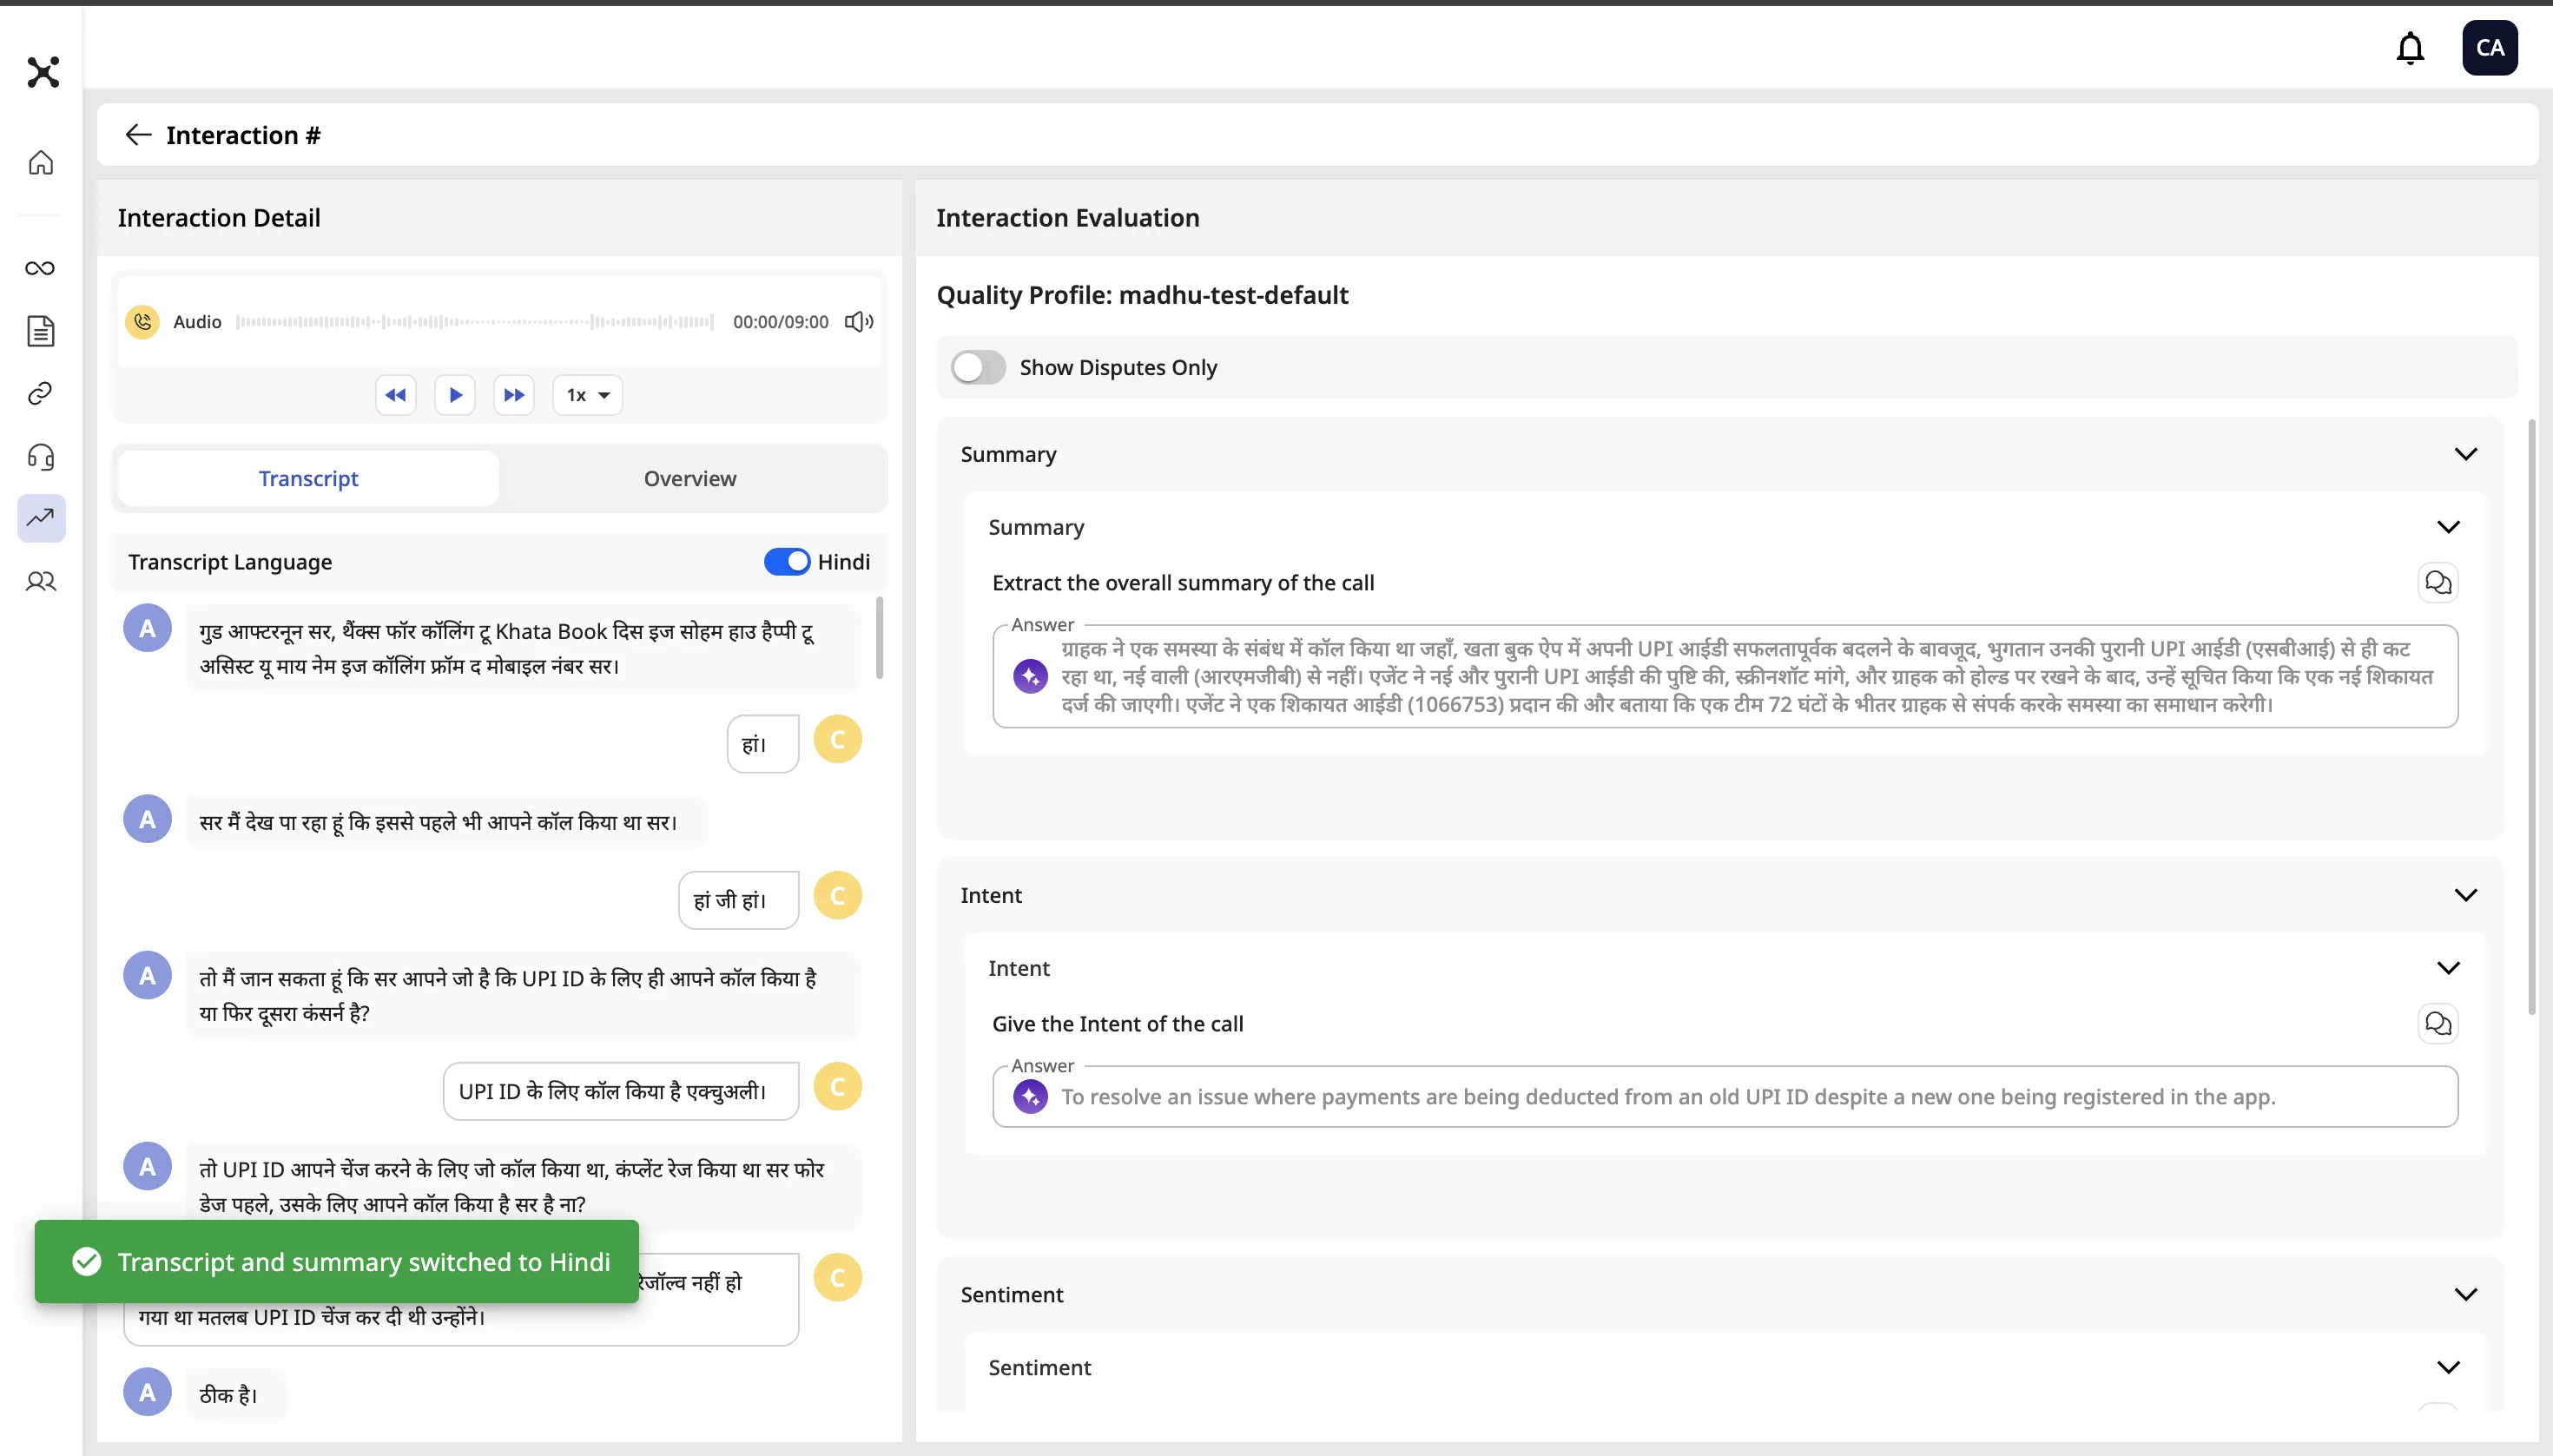Open the notifications bell
This screenshot has height=1456, width=2553.
[x=2410, y=48]
